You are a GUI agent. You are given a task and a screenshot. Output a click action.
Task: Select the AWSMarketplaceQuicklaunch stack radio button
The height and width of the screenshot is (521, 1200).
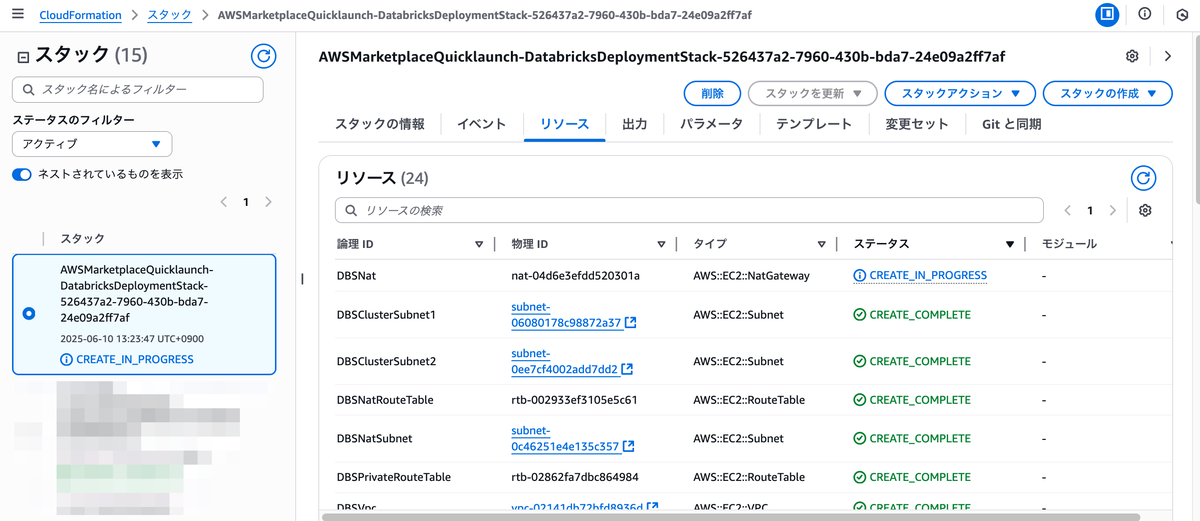[29, 314]
